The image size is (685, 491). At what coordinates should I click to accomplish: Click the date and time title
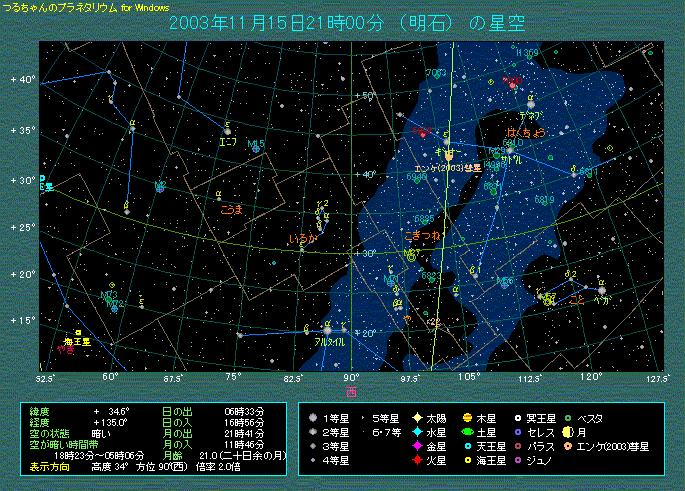click(347, 22)
